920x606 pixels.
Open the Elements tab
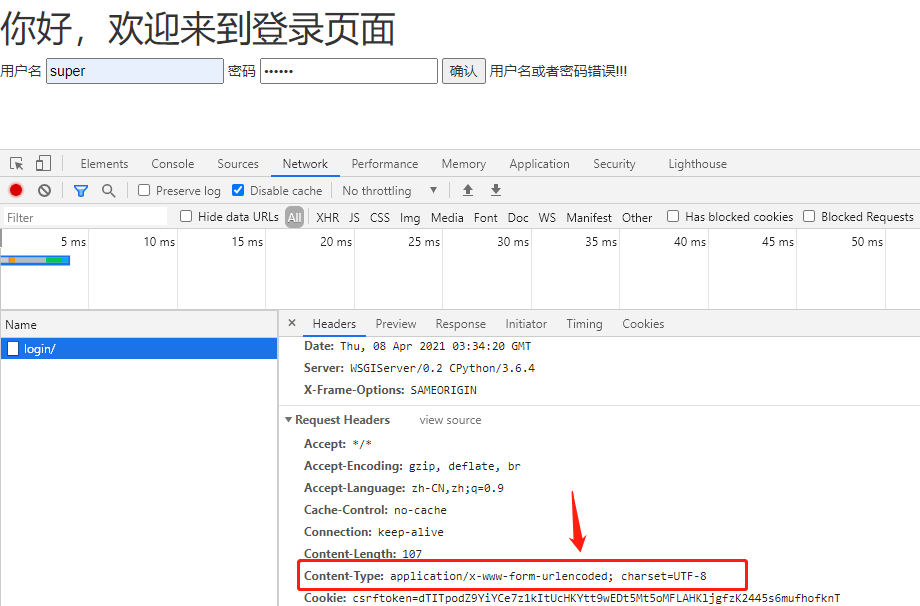click(104, 164)
